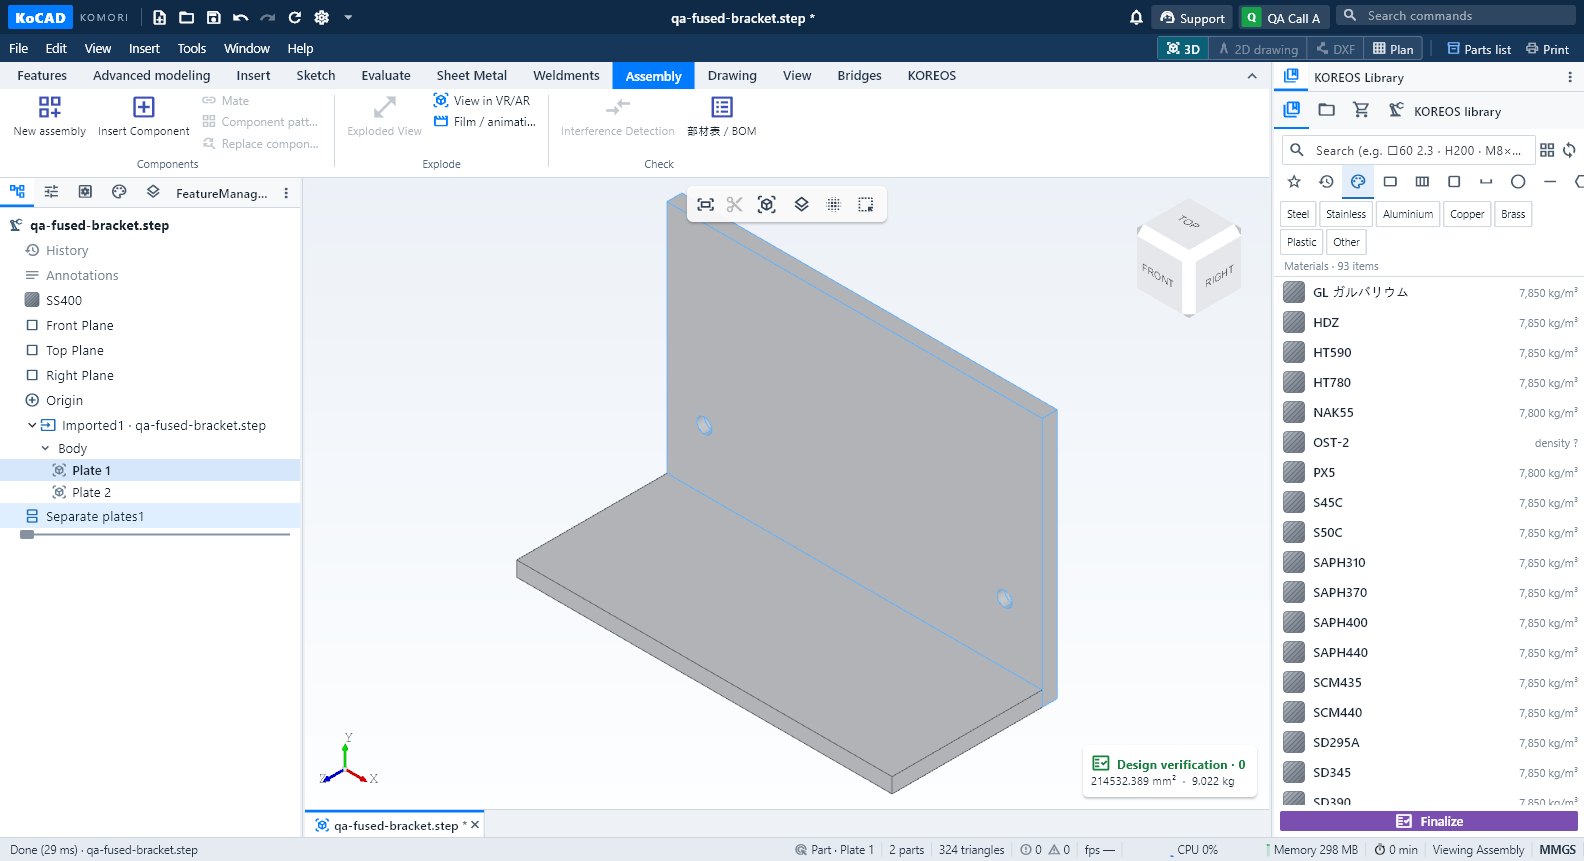This screenshot has width=1584, height=861.
Task: Open the notifications bell
Action: point(1136,17)
